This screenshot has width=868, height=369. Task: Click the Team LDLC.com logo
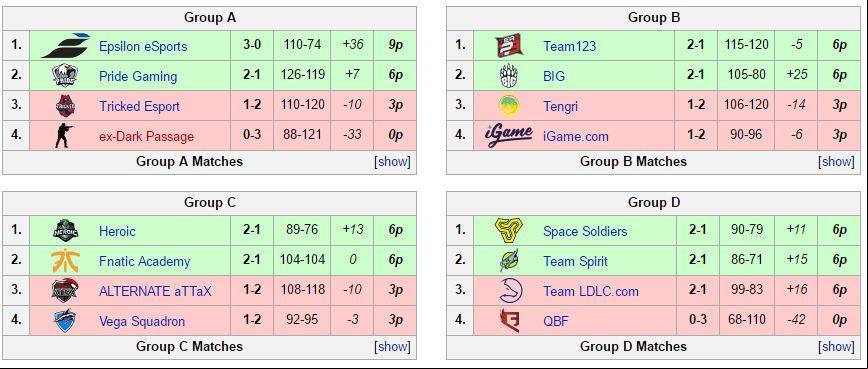[x=508, y=291]
